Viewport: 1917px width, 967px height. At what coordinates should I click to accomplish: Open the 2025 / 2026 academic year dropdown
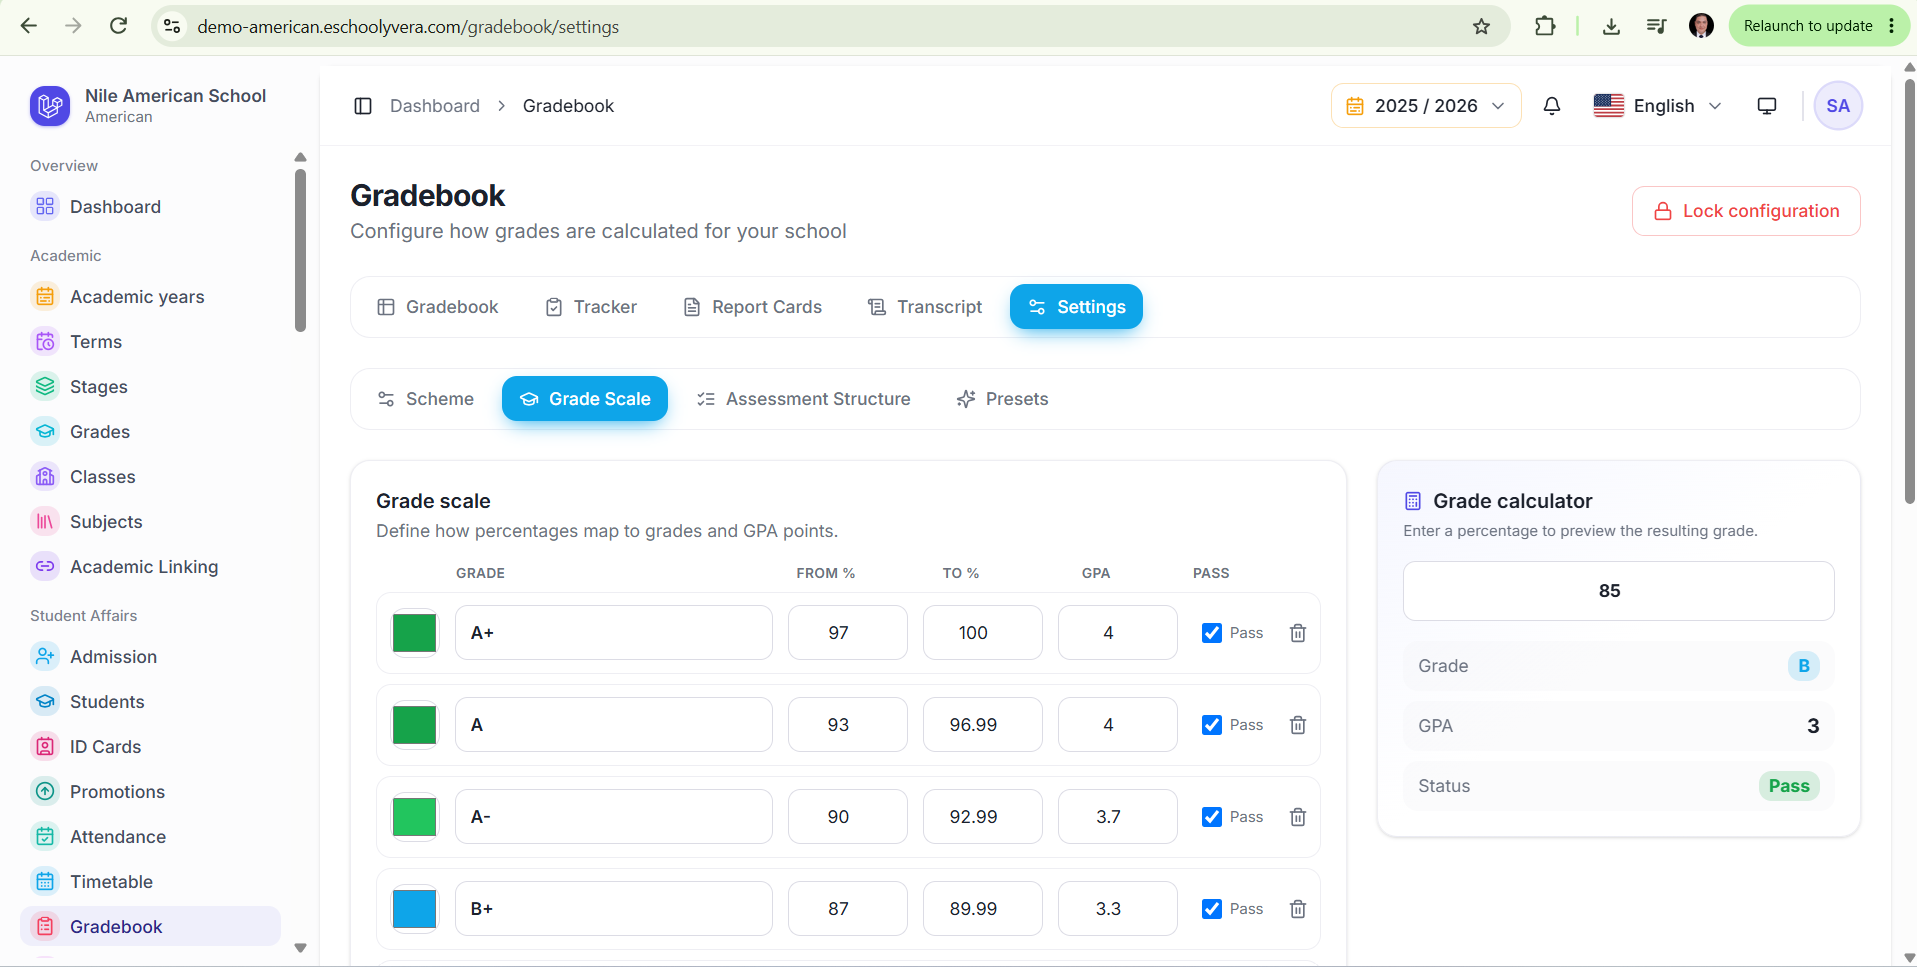[1426, 106]
